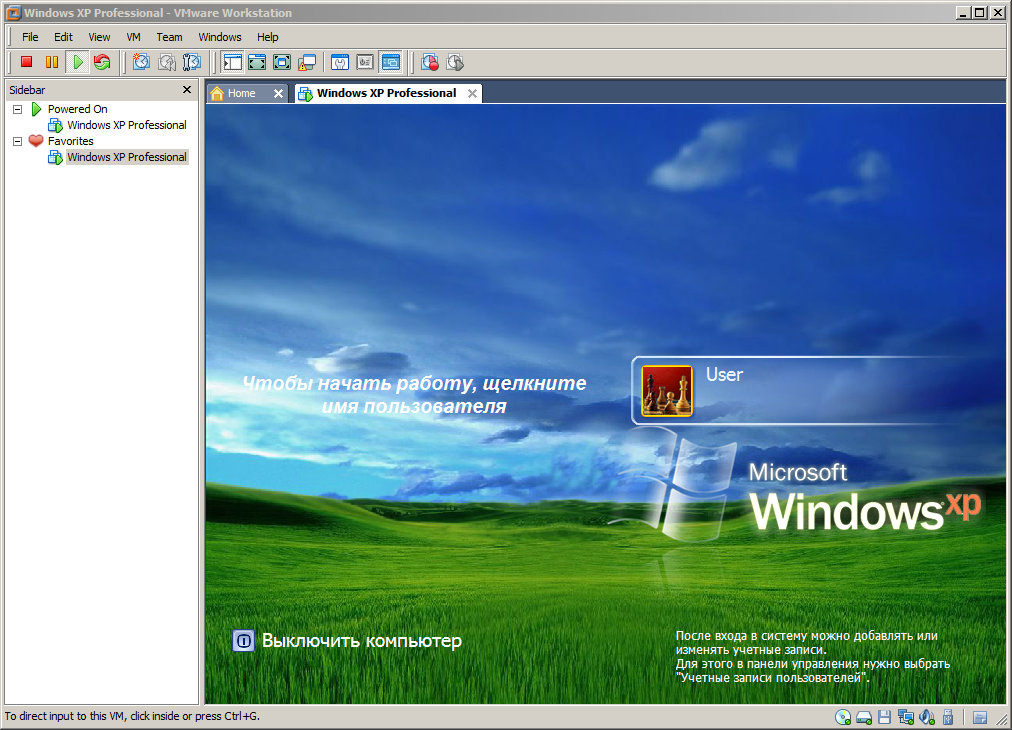Click the Replay recording toolbar icon
The image size is (1012, 730).
pyautogui.click(x=455, y=62)
